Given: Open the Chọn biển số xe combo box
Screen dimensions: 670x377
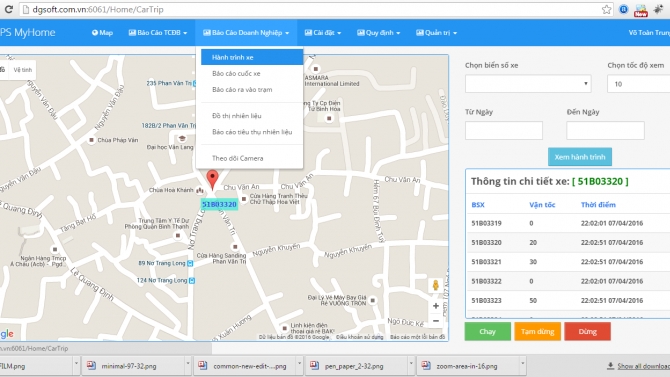Looking at the screenshot, I should (x=528, y=84).
